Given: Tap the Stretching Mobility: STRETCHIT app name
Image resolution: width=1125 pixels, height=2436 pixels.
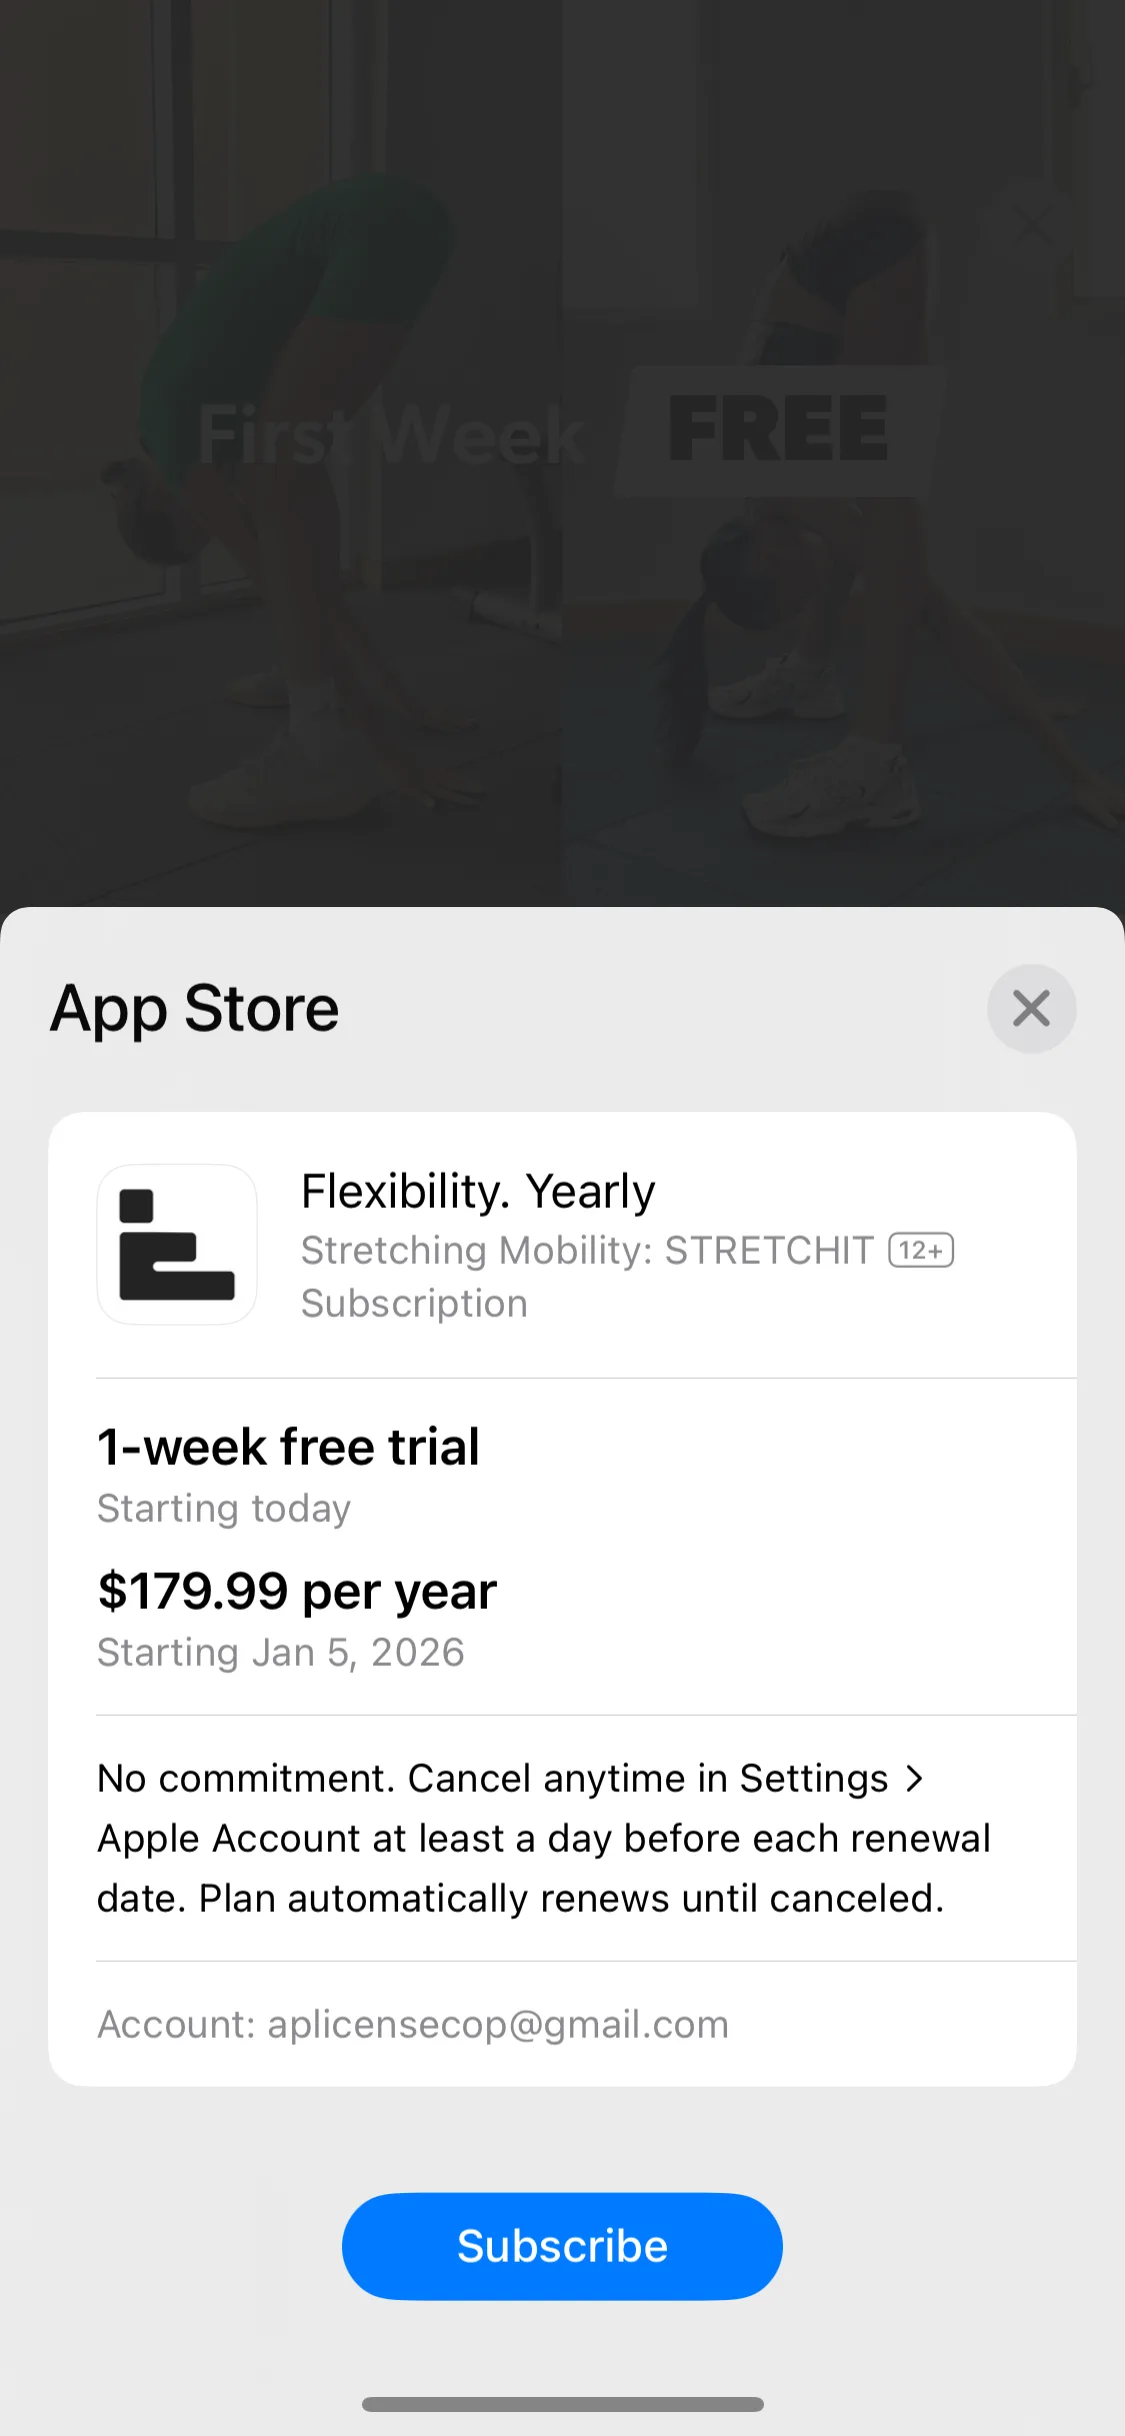Looking at the screenshot, I should 587,1250.
